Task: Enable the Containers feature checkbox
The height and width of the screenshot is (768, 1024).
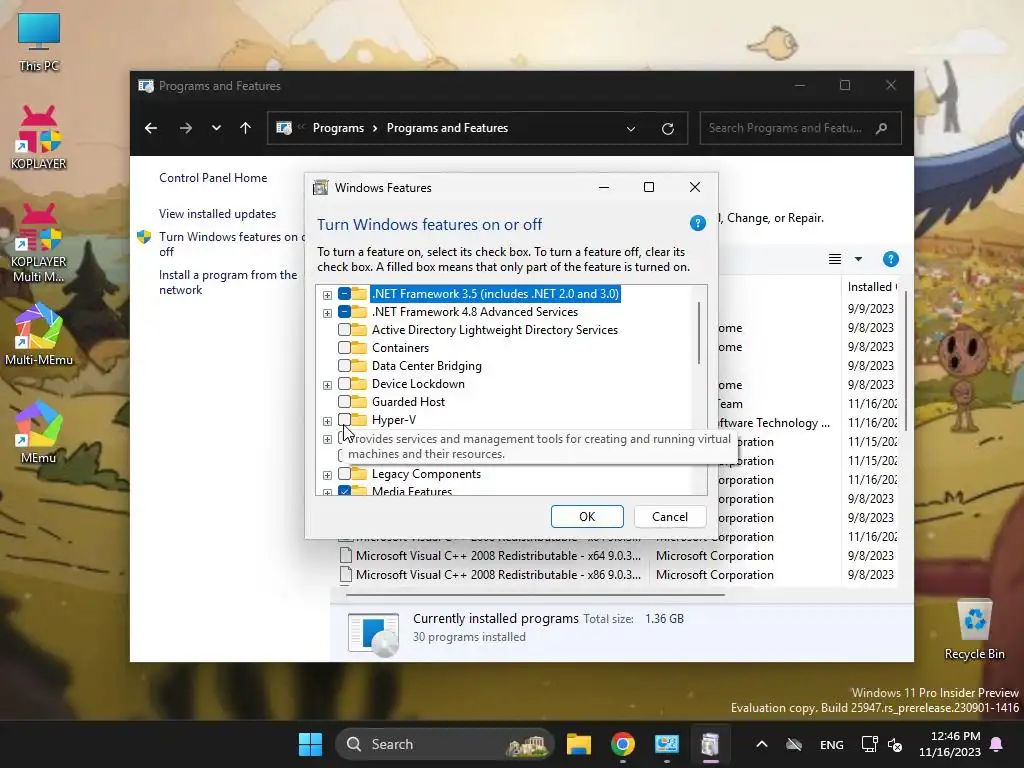Action: pyautogui.click(x=344, y=348)
